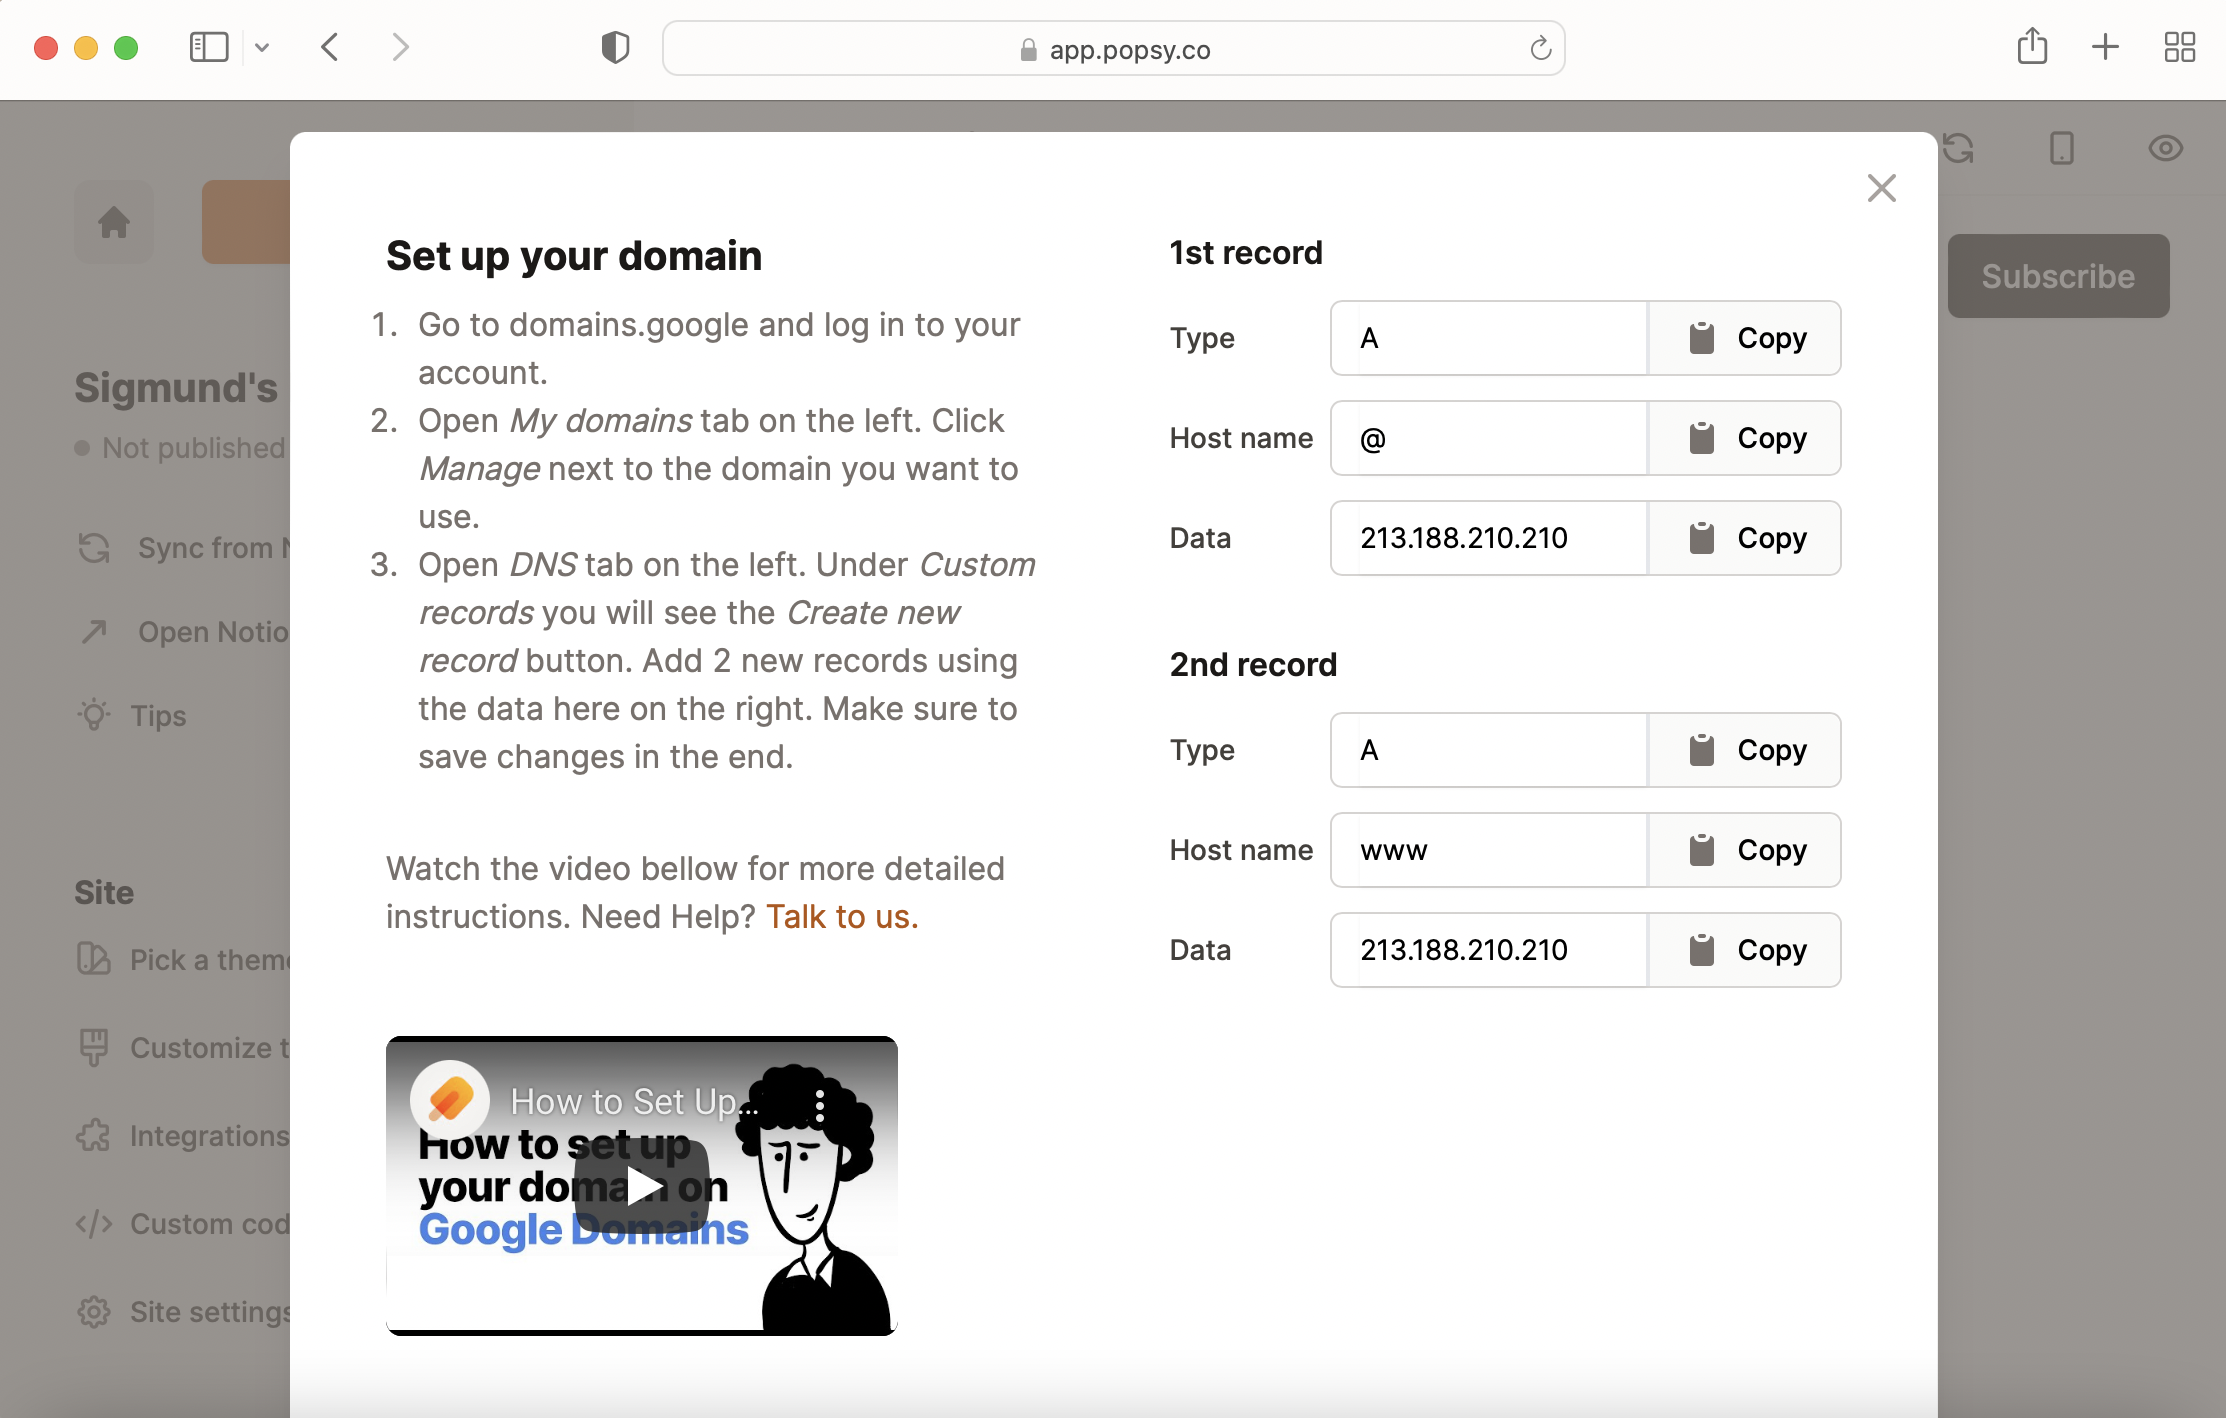Toggle the Safari sidebar panel
The width and height of the screenshot is (2226, 1418).
pyautogui.click(x=209, y=47)
